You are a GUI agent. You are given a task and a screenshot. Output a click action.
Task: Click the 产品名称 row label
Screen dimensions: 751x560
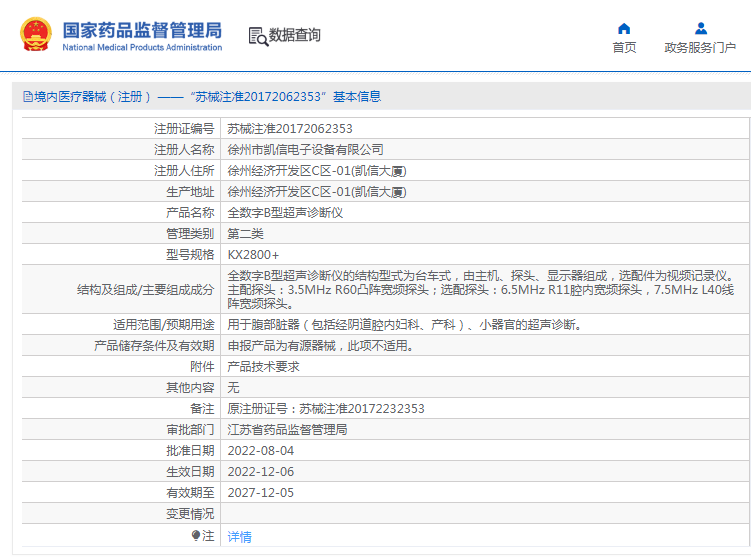[190, 213]
